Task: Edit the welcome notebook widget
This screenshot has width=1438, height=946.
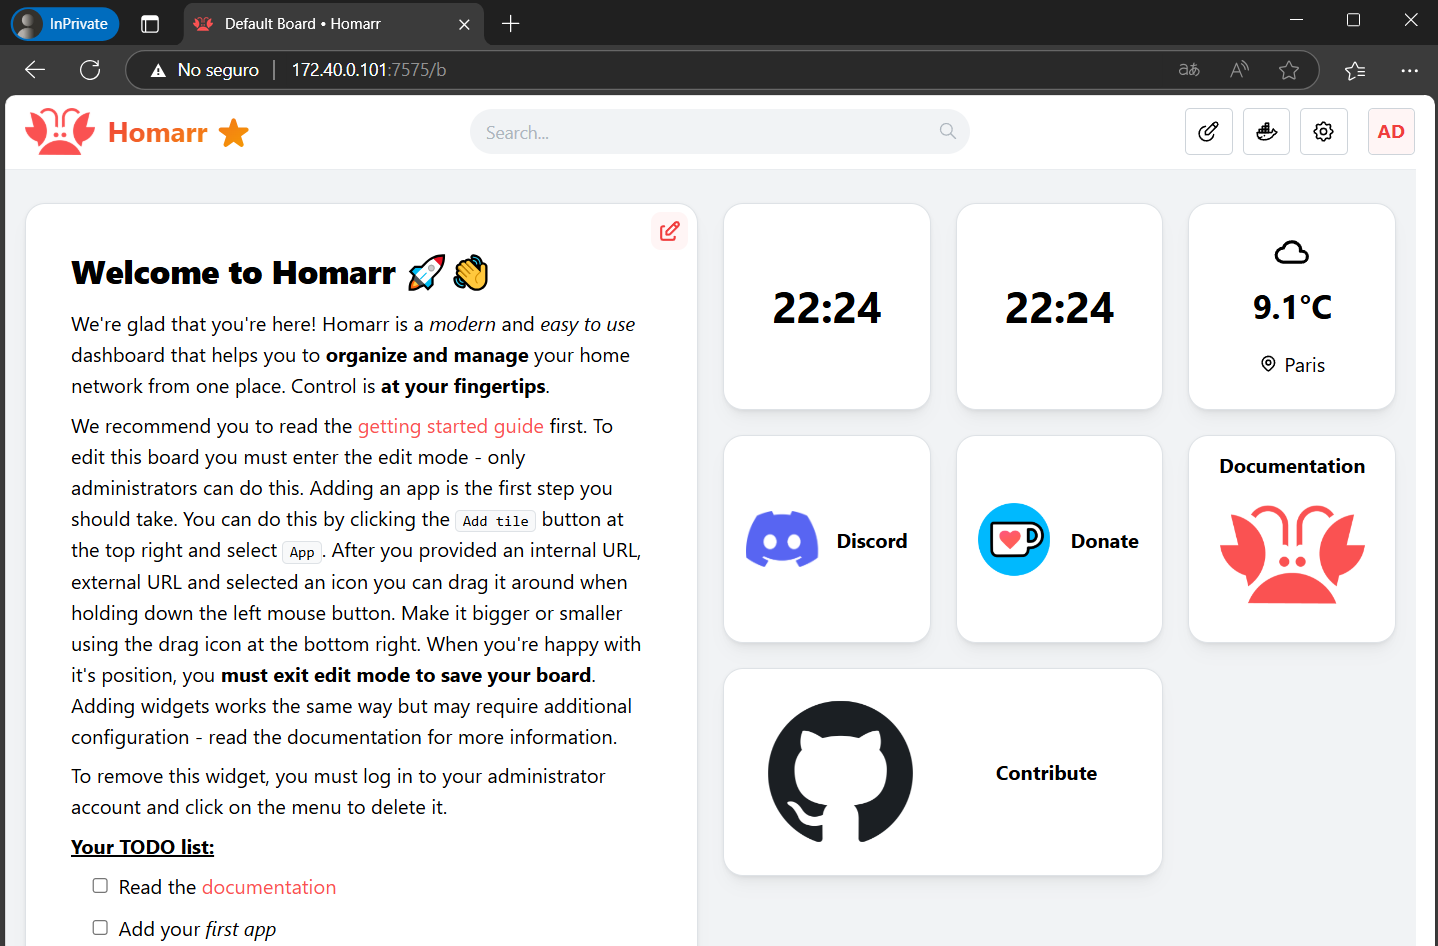Action: click(669, 232)
